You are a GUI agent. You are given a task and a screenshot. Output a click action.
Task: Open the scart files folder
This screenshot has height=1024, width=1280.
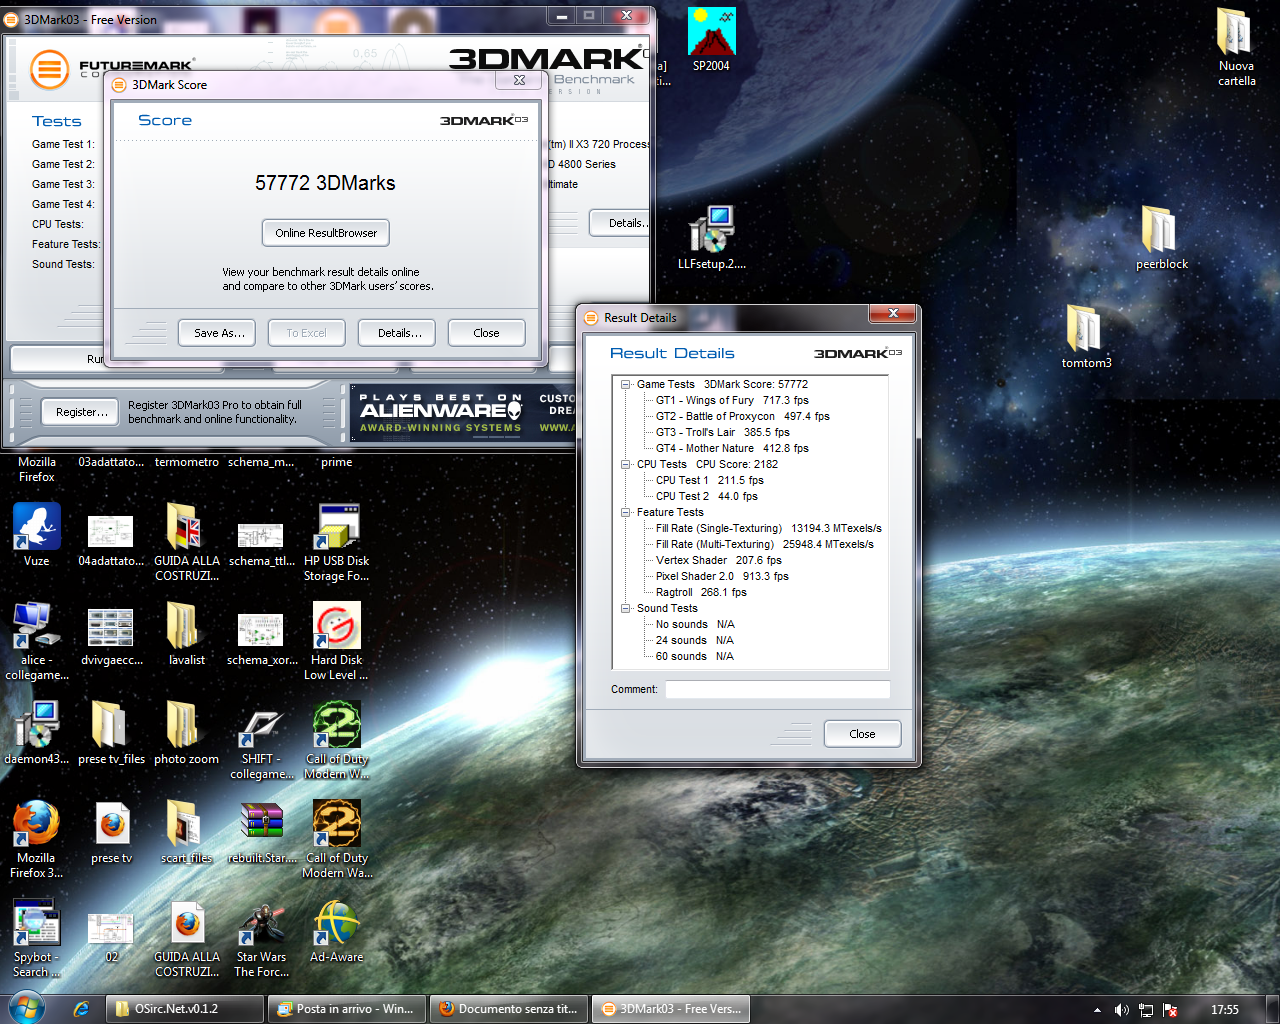[x=186, y=831]
